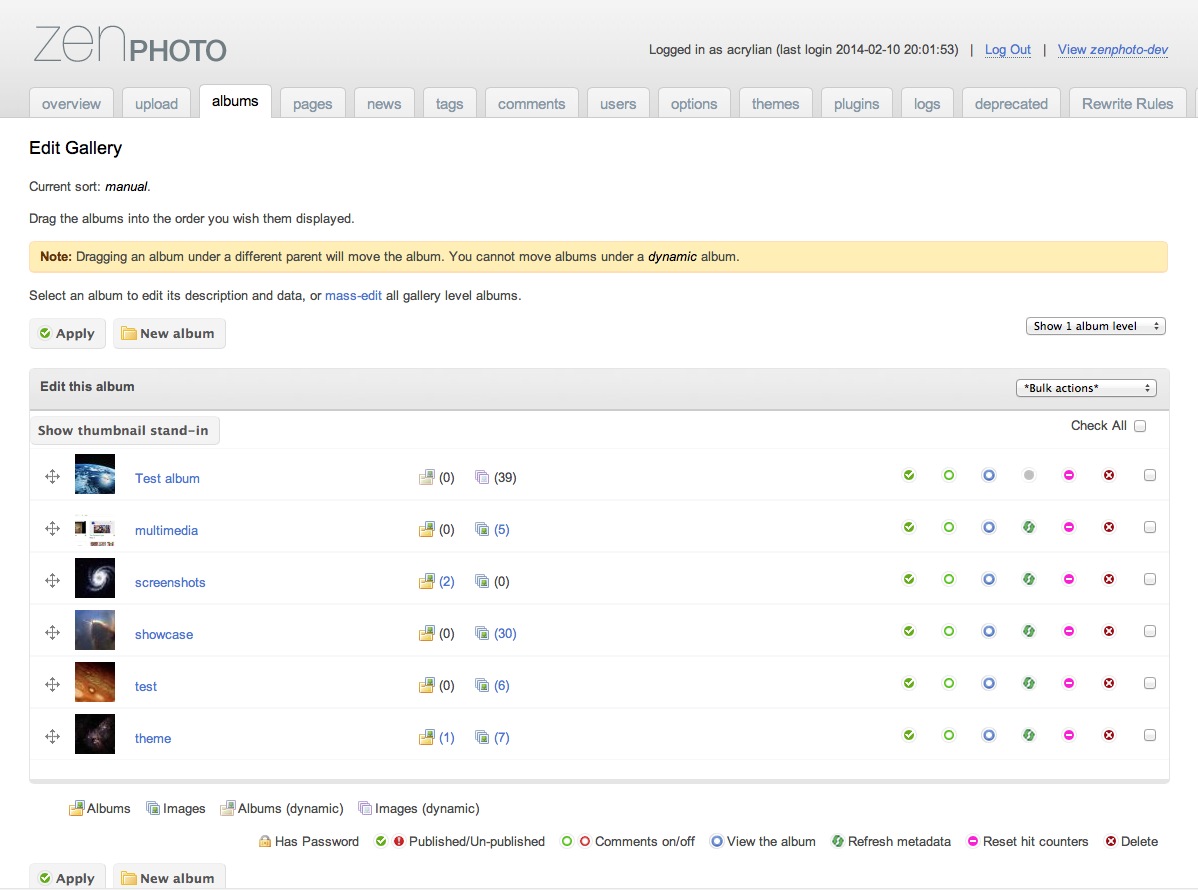This screenshot has width=1198, height=890.
Task: Select the checkbox beside the multimedia album
Action: (x=1150, y=527)
